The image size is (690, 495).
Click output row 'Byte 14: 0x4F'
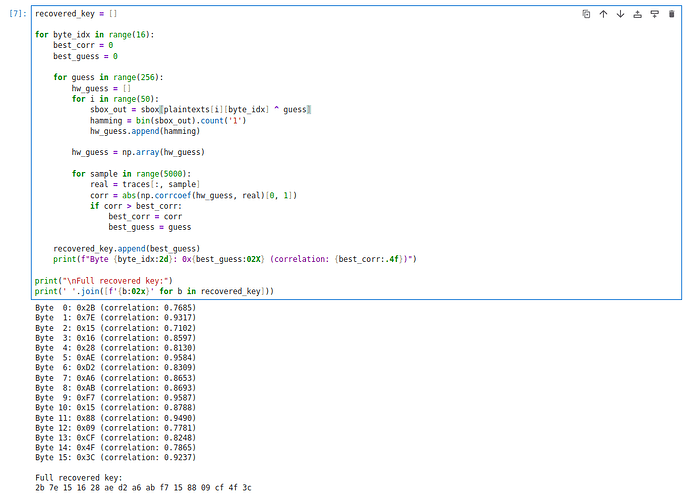115,447
